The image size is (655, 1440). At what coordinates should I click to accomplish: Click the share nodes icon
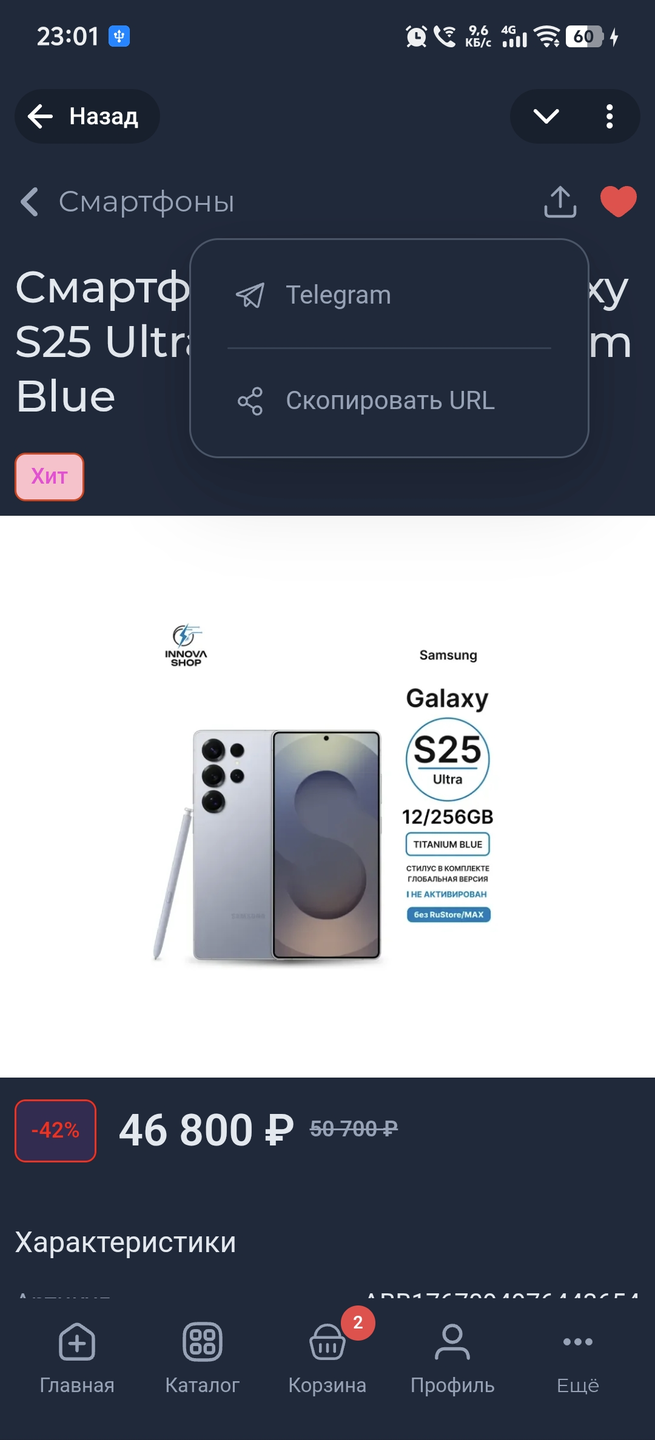point(250,402)
